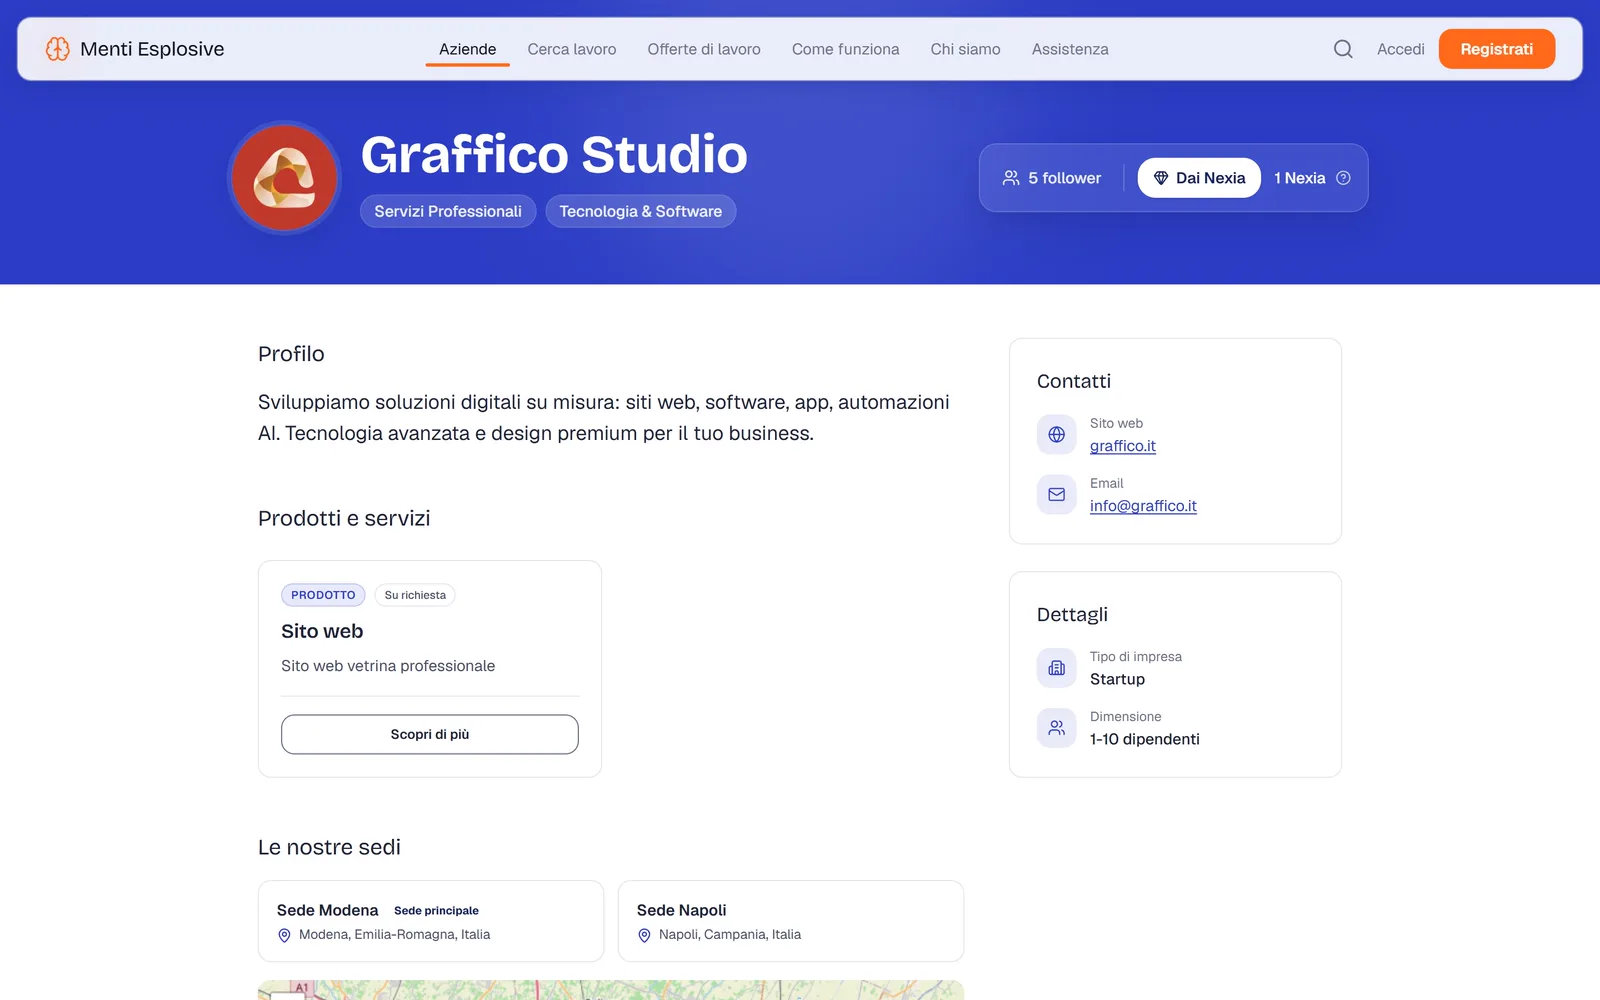This screenshot has height=1000, width=1600.
Task: Click the Menti Esplosive brain logo icon
Action: click(x=58, y=49)
